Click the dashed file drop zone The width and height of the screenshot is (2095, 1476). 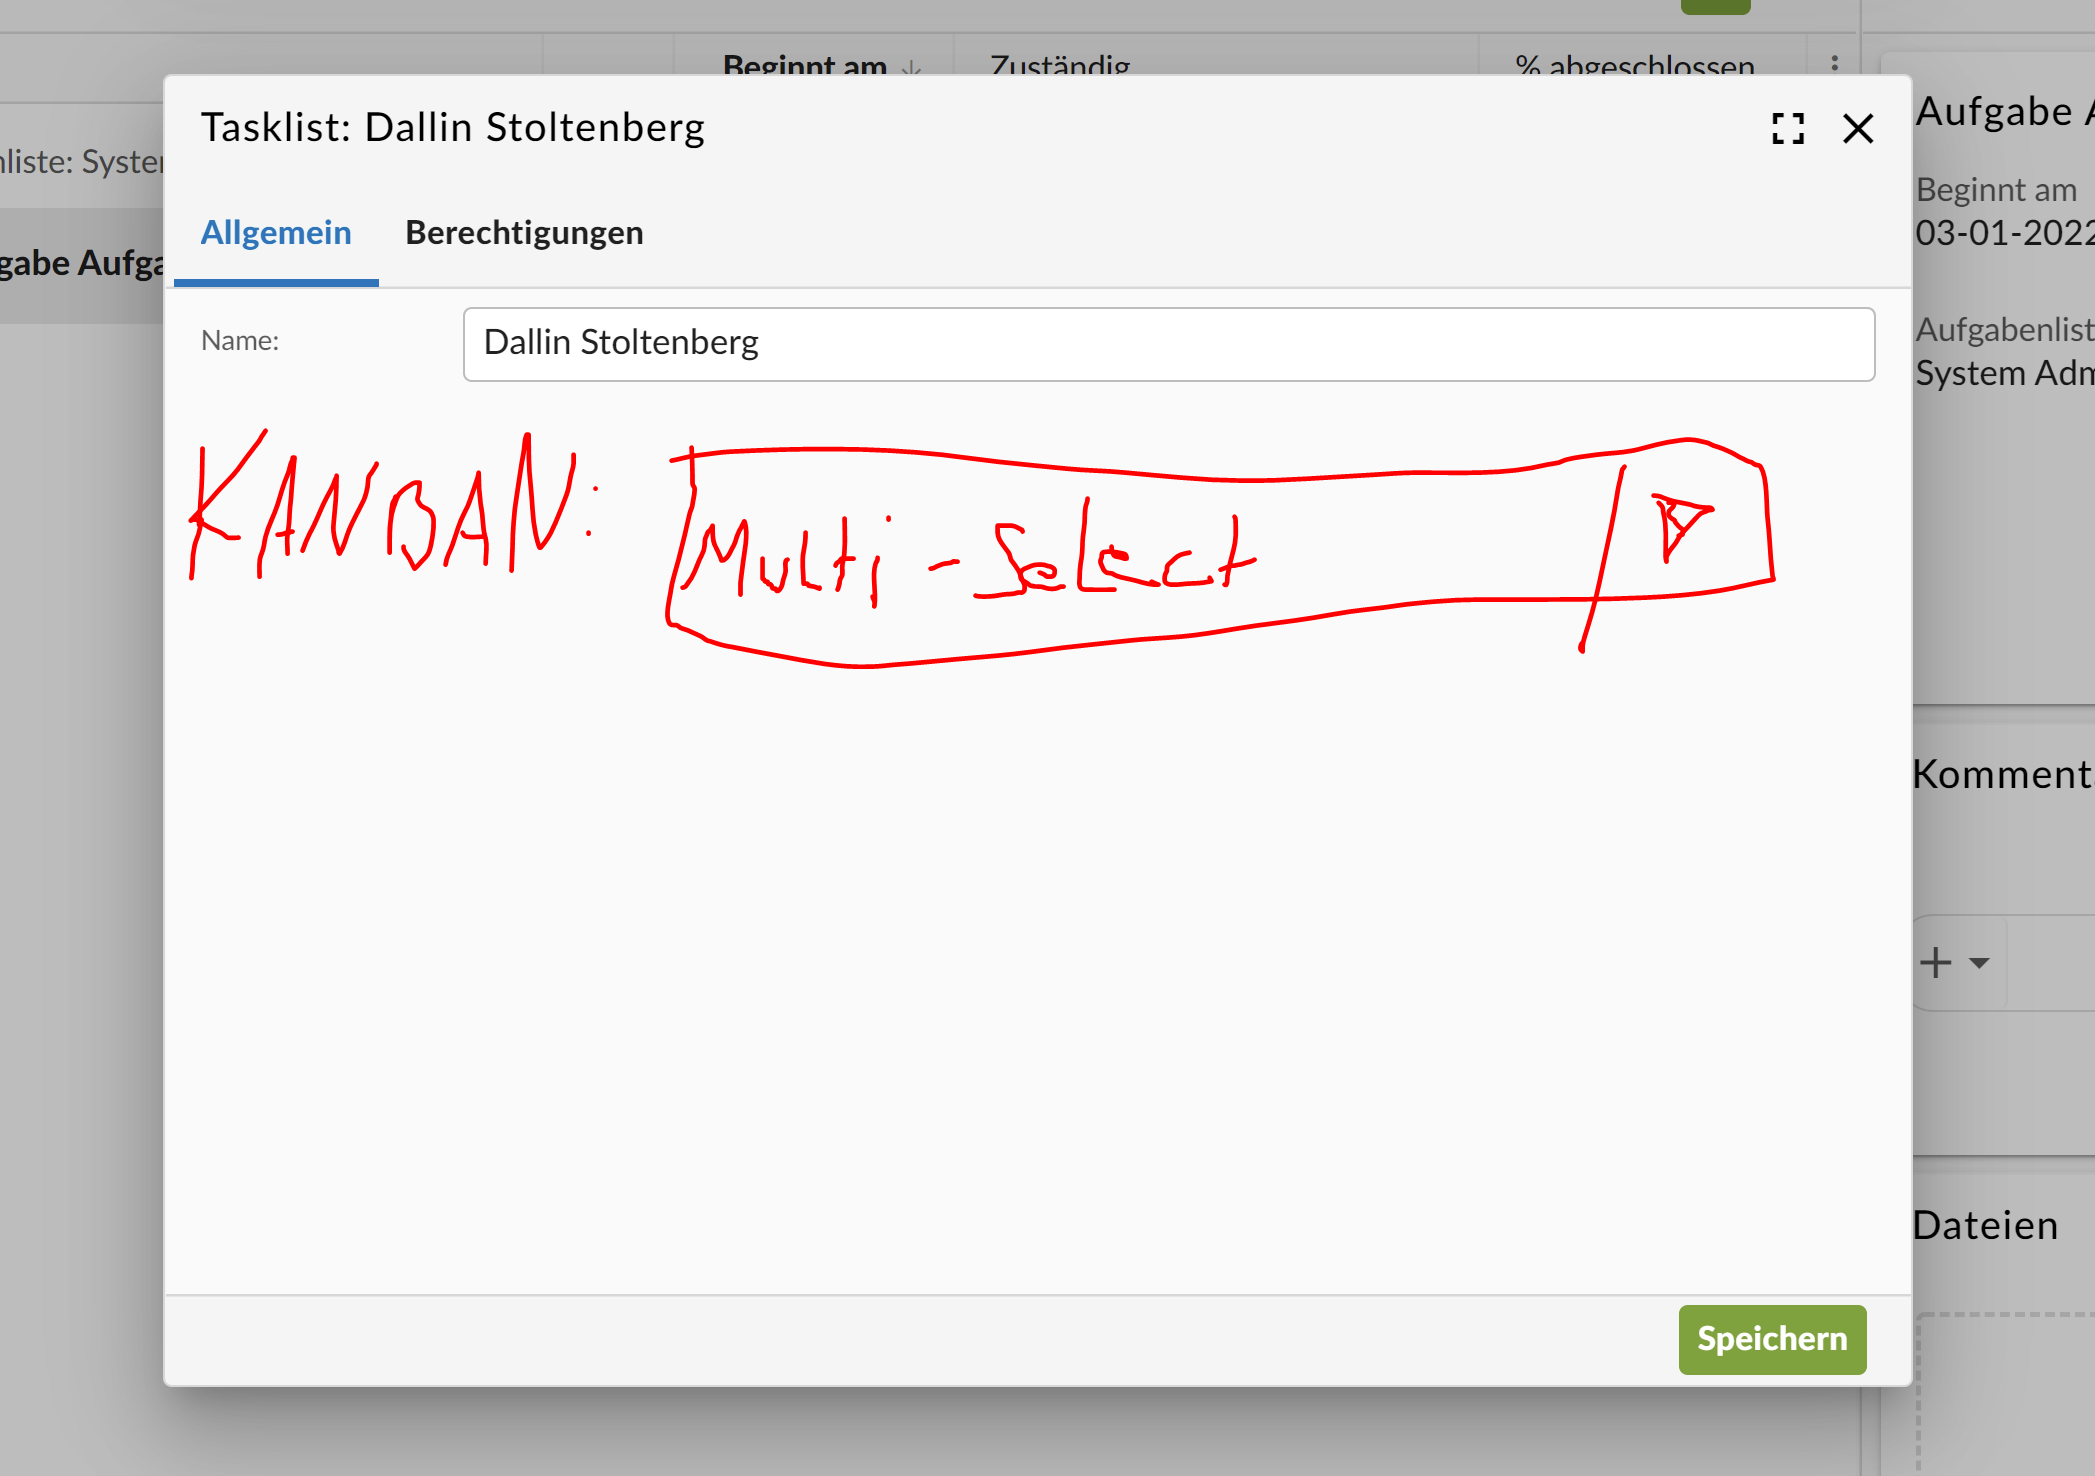point(2005,1395)
